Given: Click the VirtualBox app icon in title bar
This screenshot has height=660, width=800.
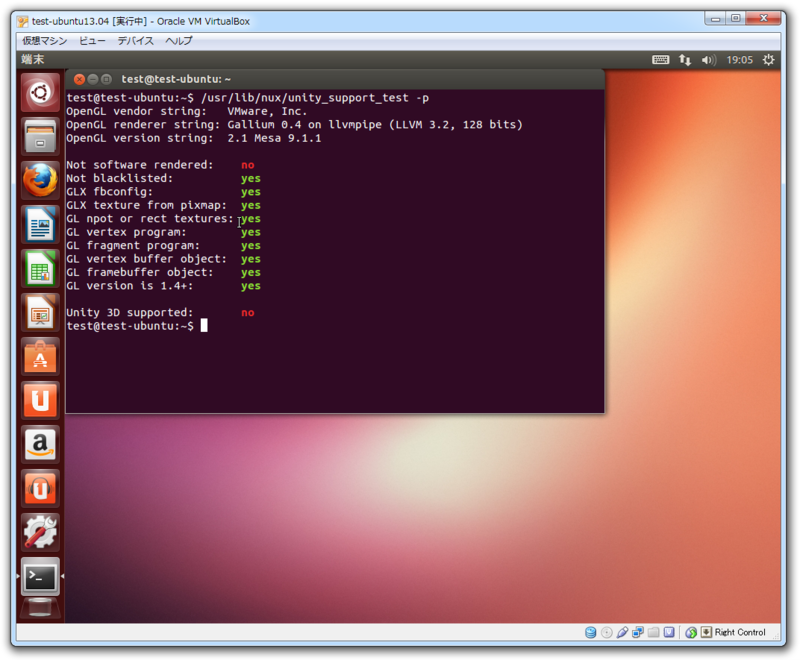Looking at the screenshot, I should point(22,21).
